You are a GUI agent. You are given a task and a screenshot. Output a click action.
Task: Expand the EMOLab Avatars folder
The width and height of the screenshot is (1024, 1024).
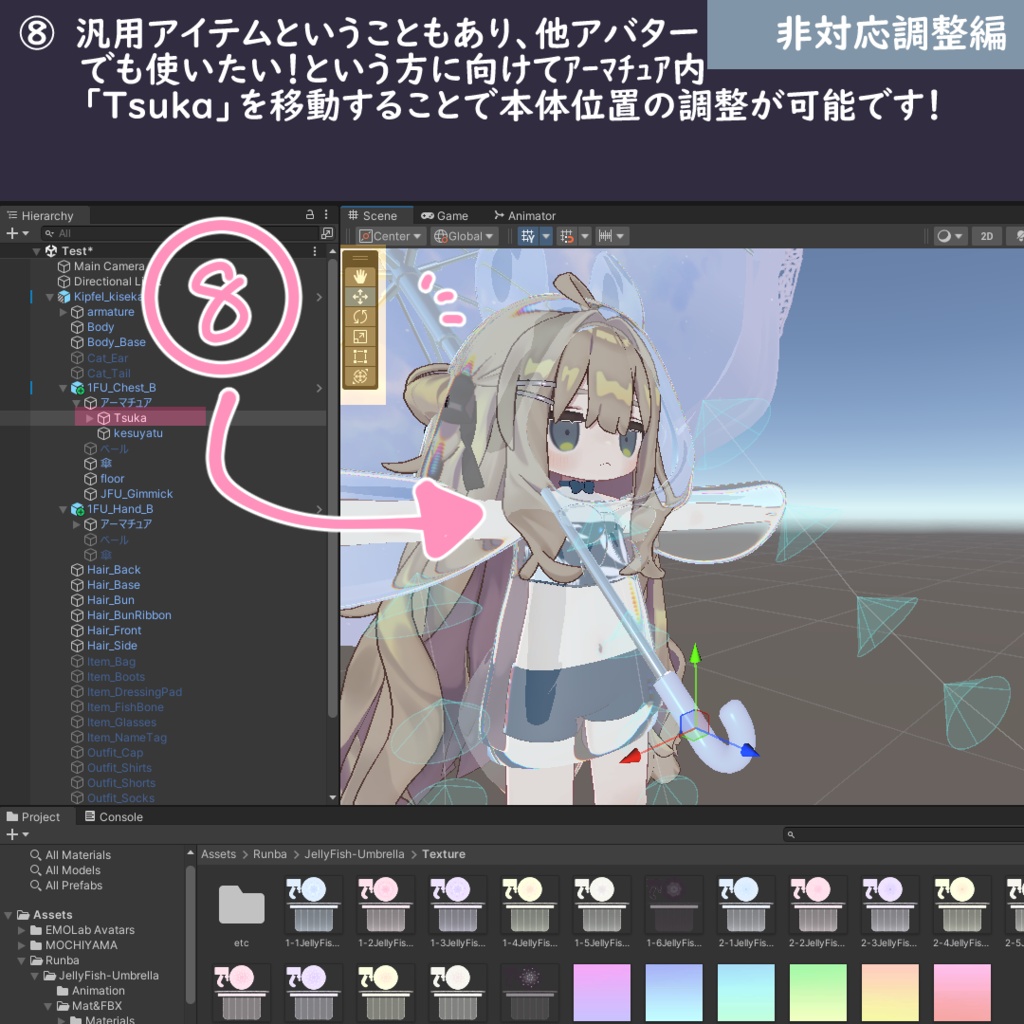(22, 930)
